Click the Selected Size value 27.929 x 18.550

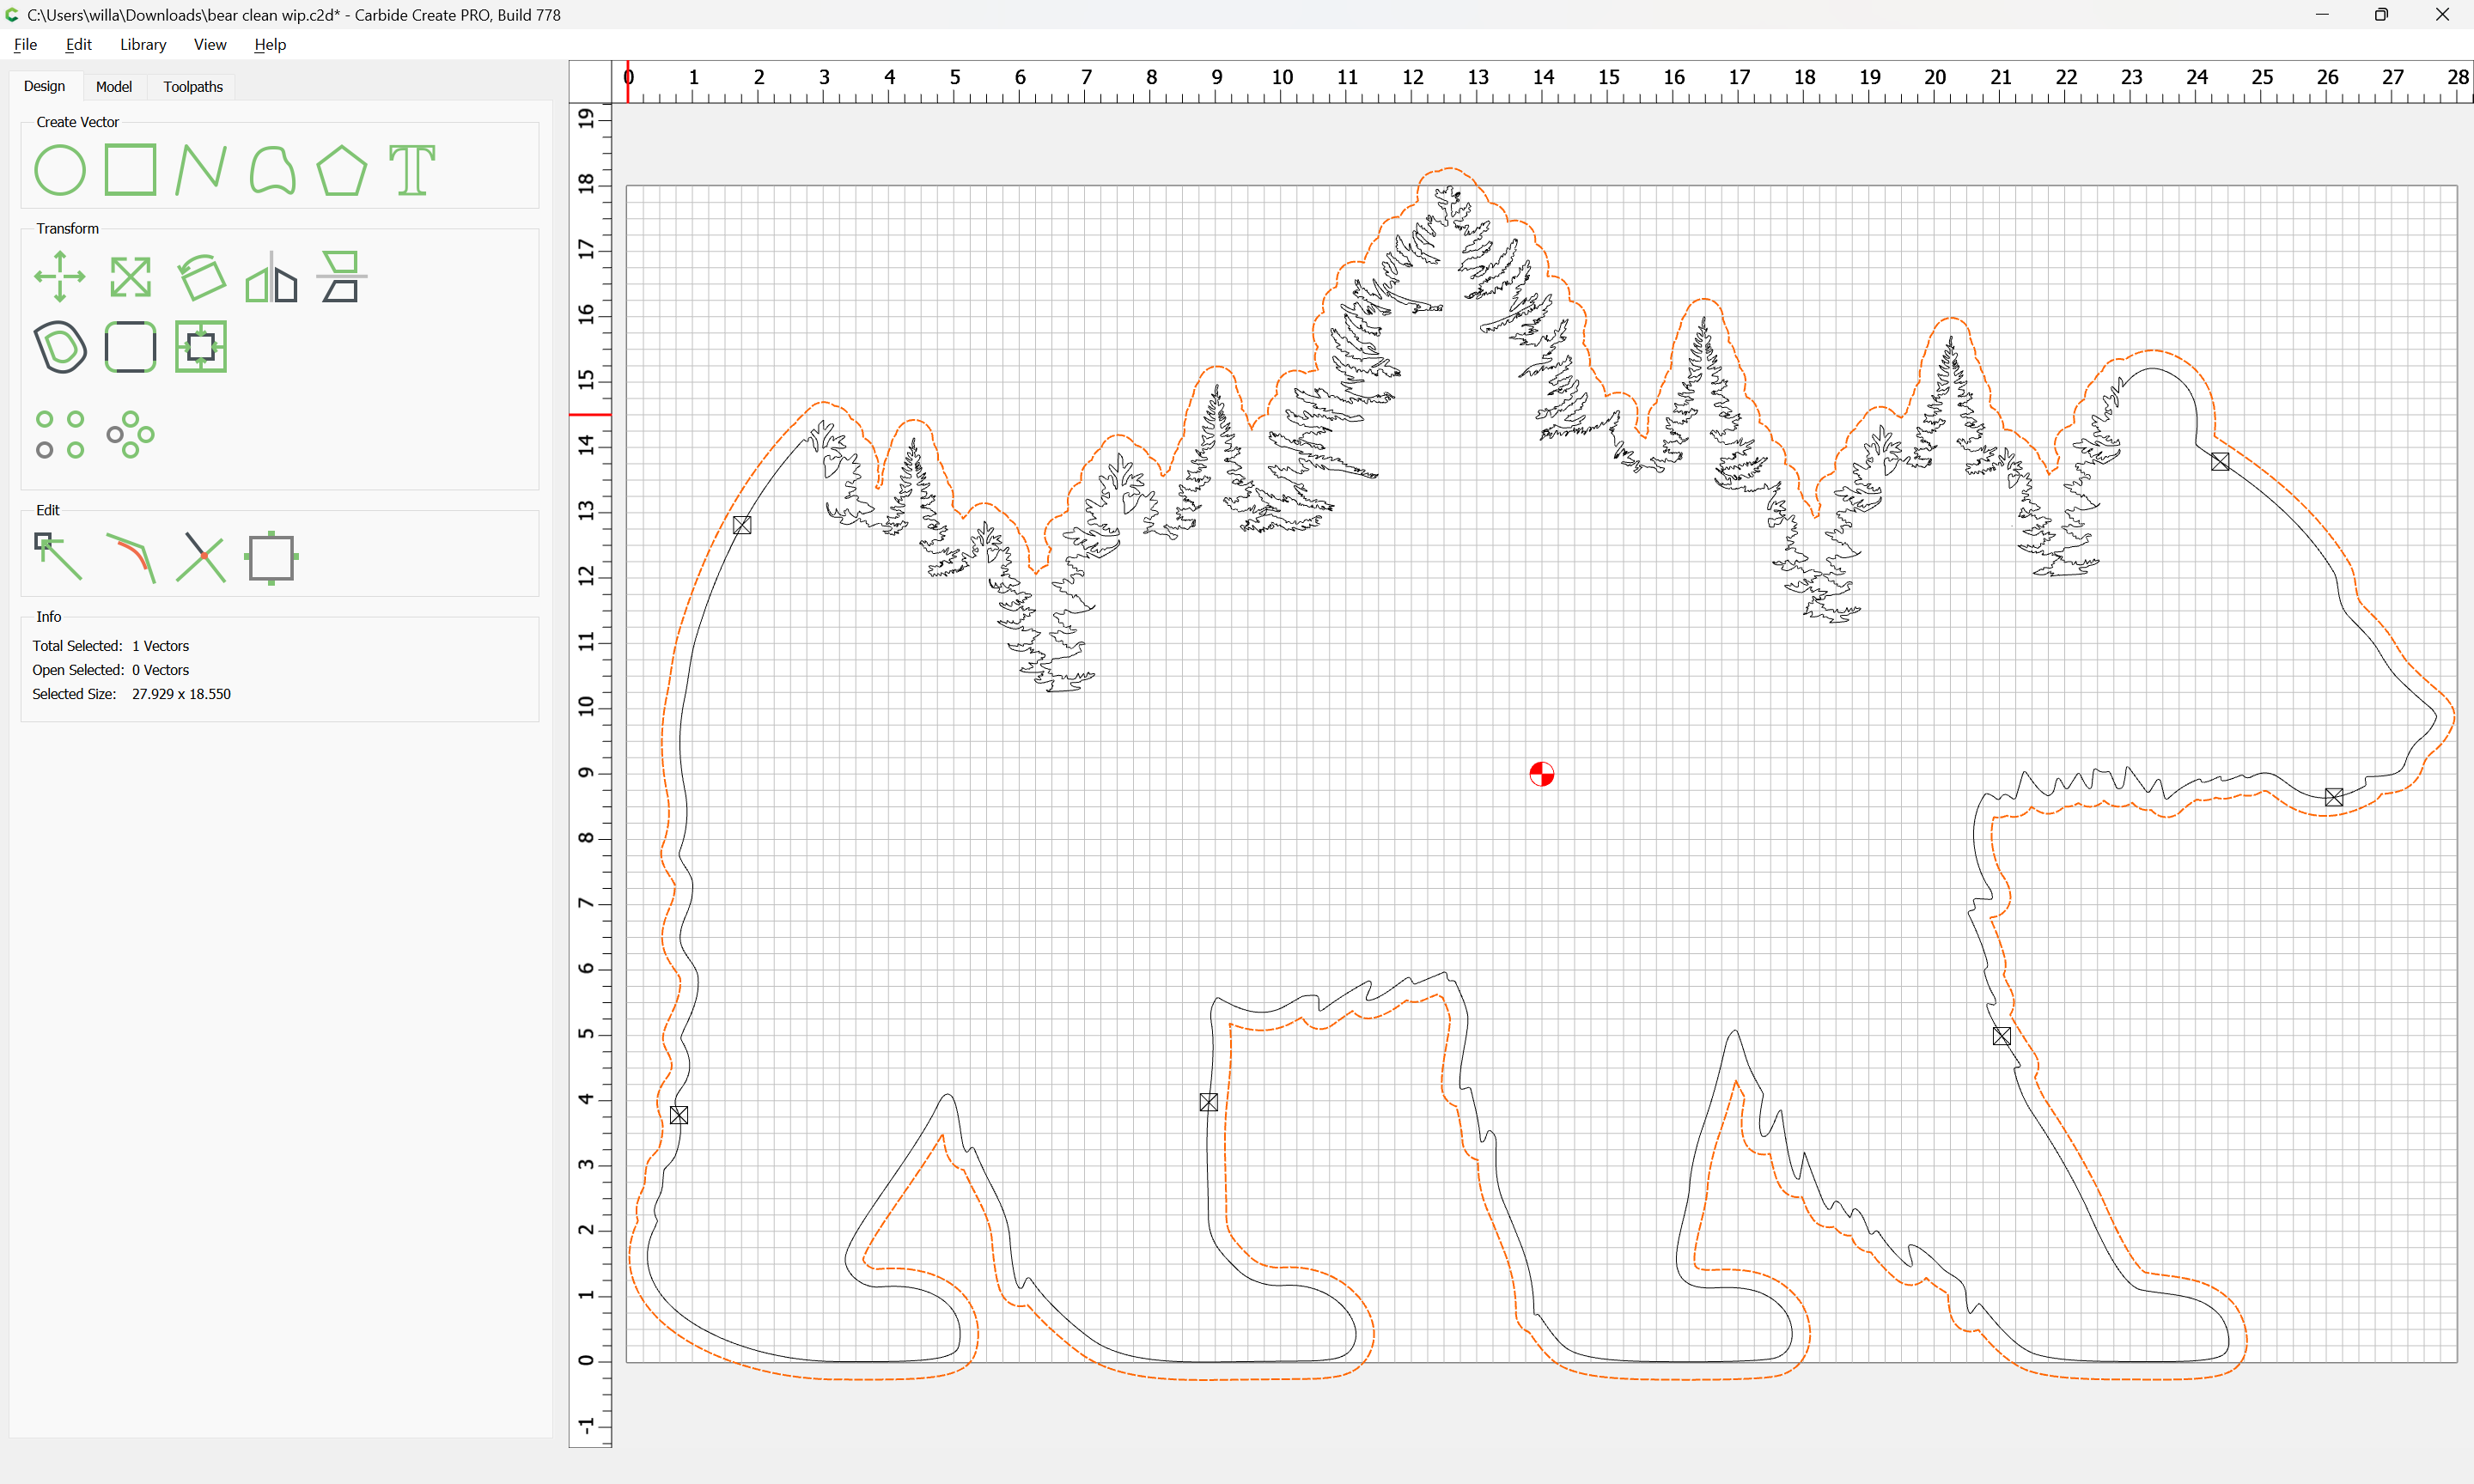[181, 694]
